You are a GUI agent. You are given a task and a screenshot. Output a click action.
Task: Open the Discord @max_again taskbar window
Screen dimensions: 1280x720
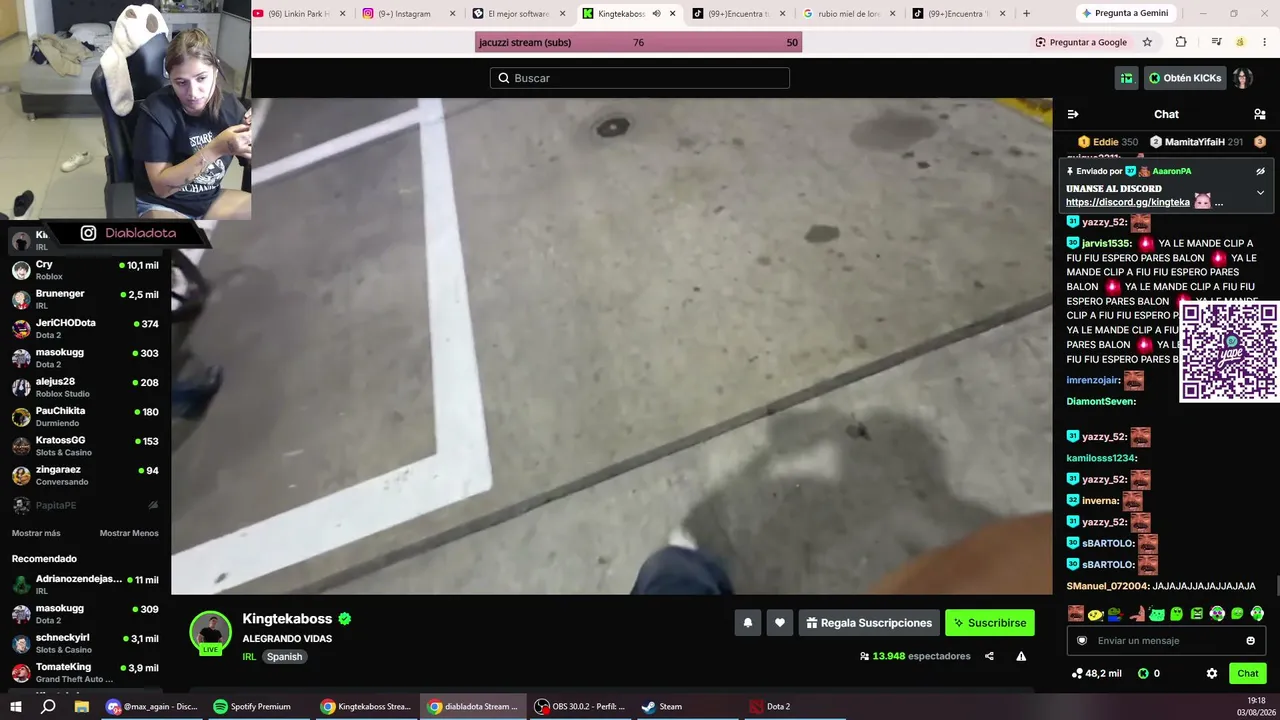(x=152, y=706)
